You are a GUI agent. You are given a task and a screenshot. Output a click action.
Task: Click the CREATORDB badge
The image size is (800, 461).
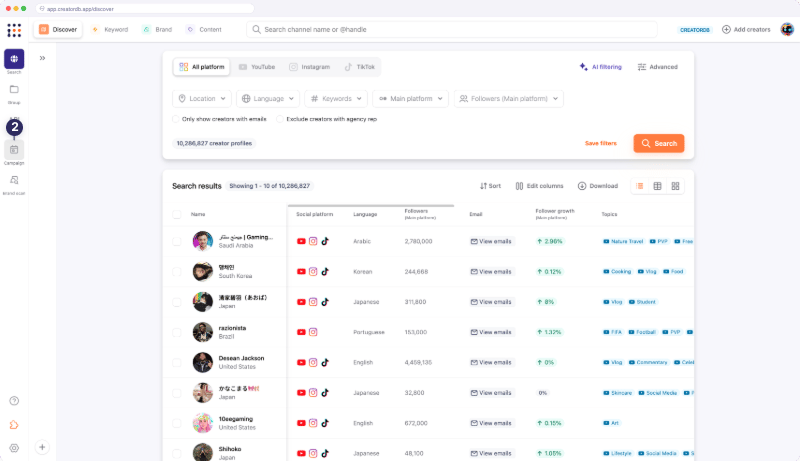click(x=694, y=30)
